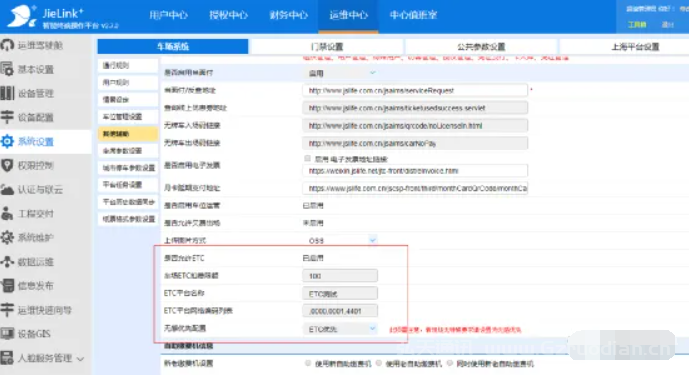The height and width of the screenshot is (375, 689).
Task: Open the 运维中心 top menu
Action: click(x=348, y=15)
